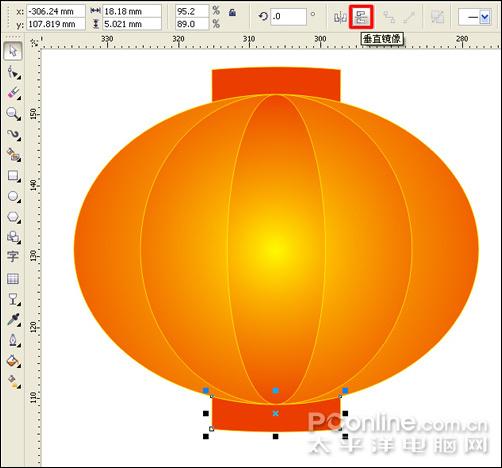Open the Outline pen tool
Viewport: 502px width, 468px height.
coord(13,340)
